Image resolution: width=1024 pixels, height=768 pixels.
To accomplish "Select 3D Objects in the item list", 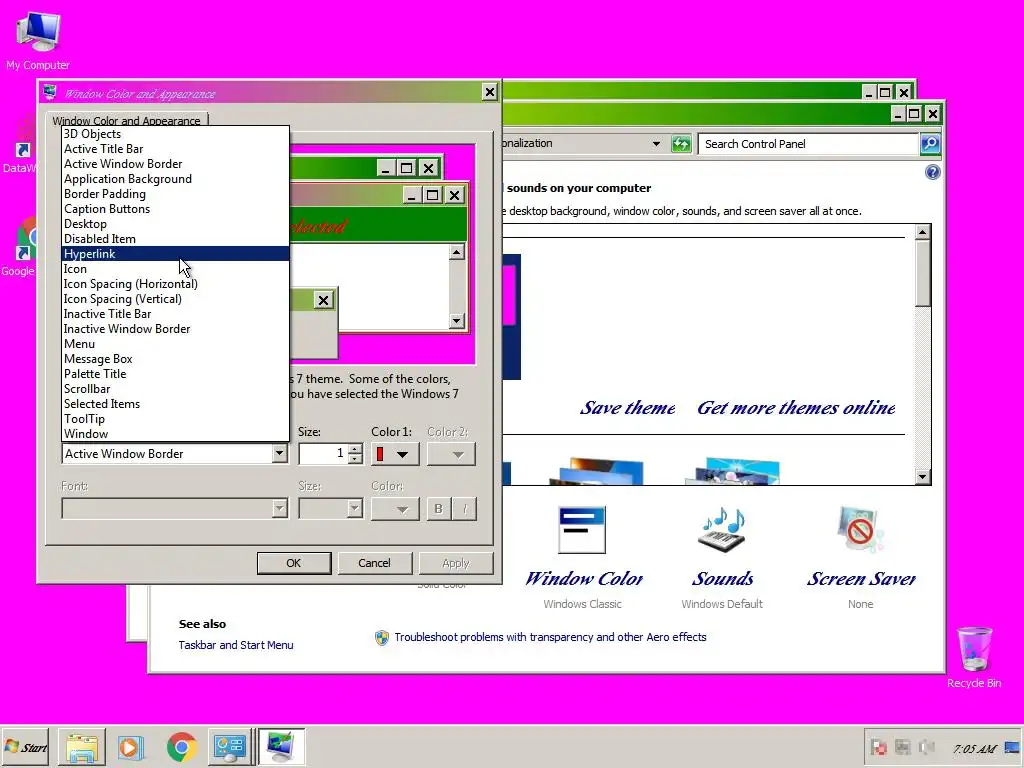I will (x=175, y=134).
